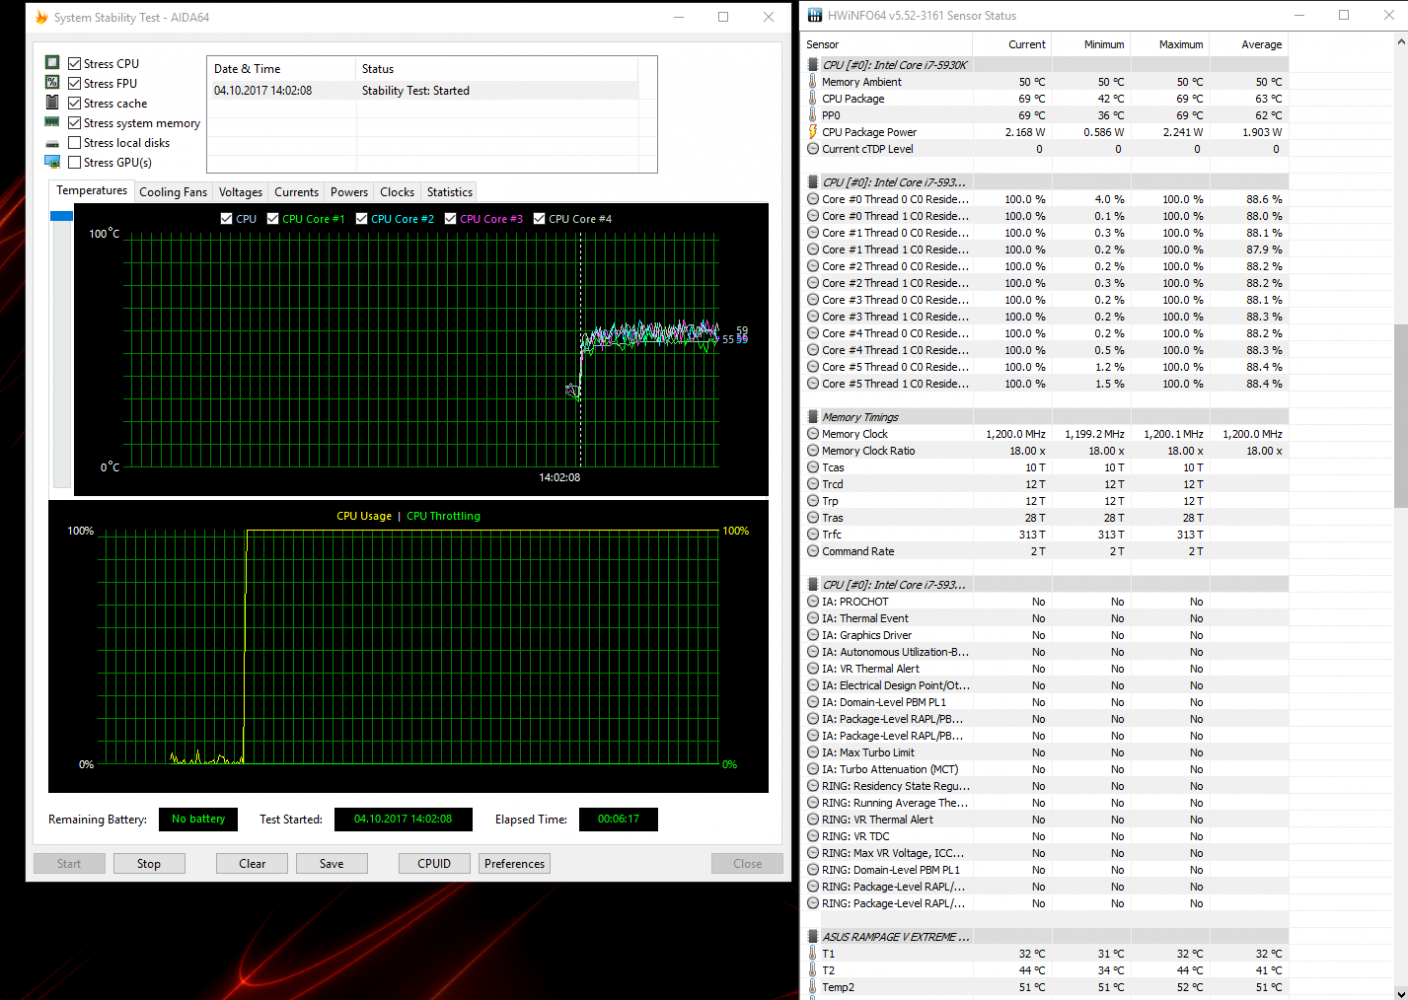Toggle the CPU temperature graph checkbox
The width and height of the screenshot is (1408, 1000).
(x=226, y=219)
